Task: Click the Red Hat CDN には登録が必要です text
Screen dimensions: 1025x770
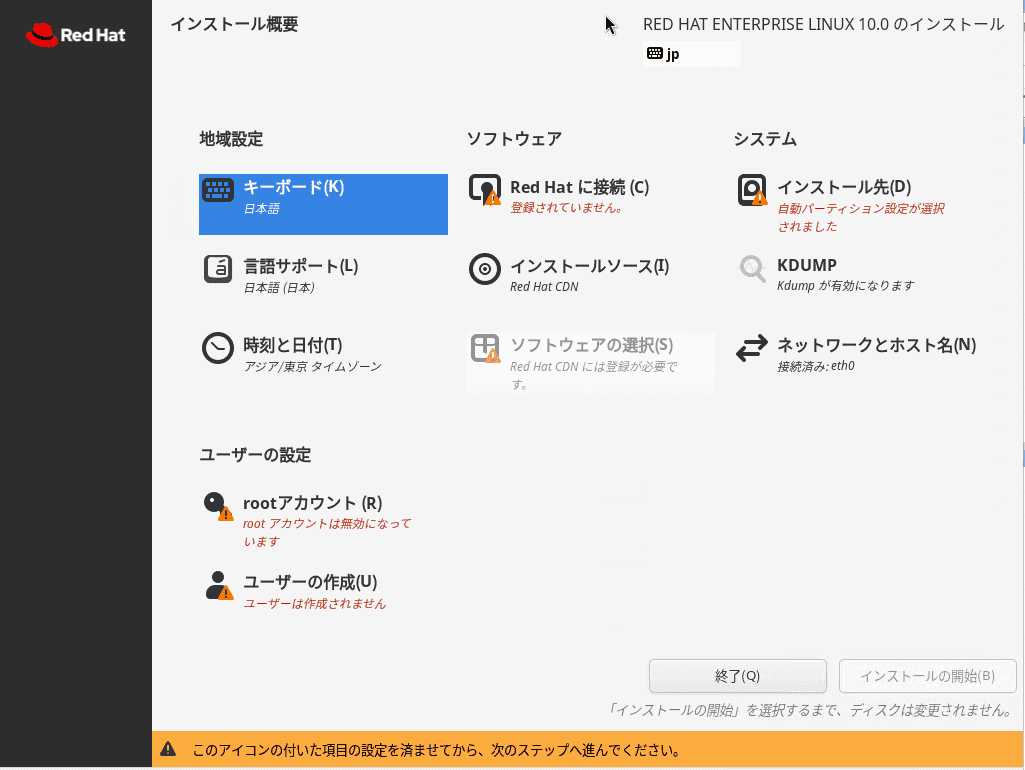Action: click(x=594, y=375)
